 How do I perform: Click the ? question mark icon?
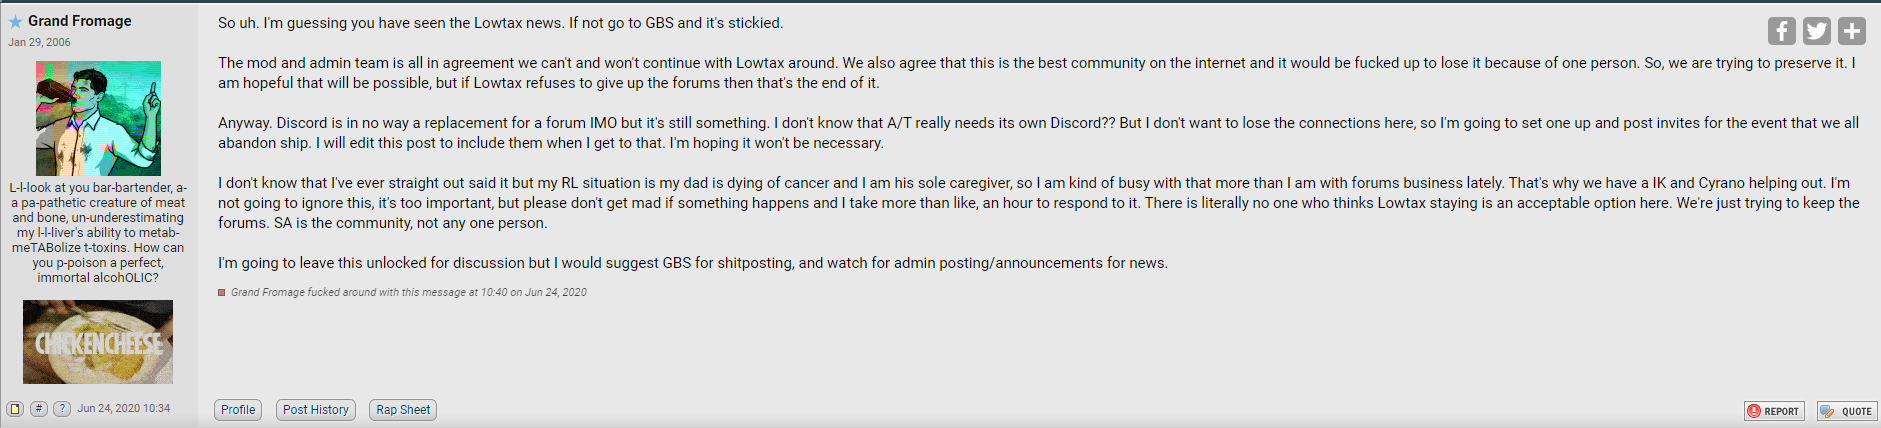(62, 408)
